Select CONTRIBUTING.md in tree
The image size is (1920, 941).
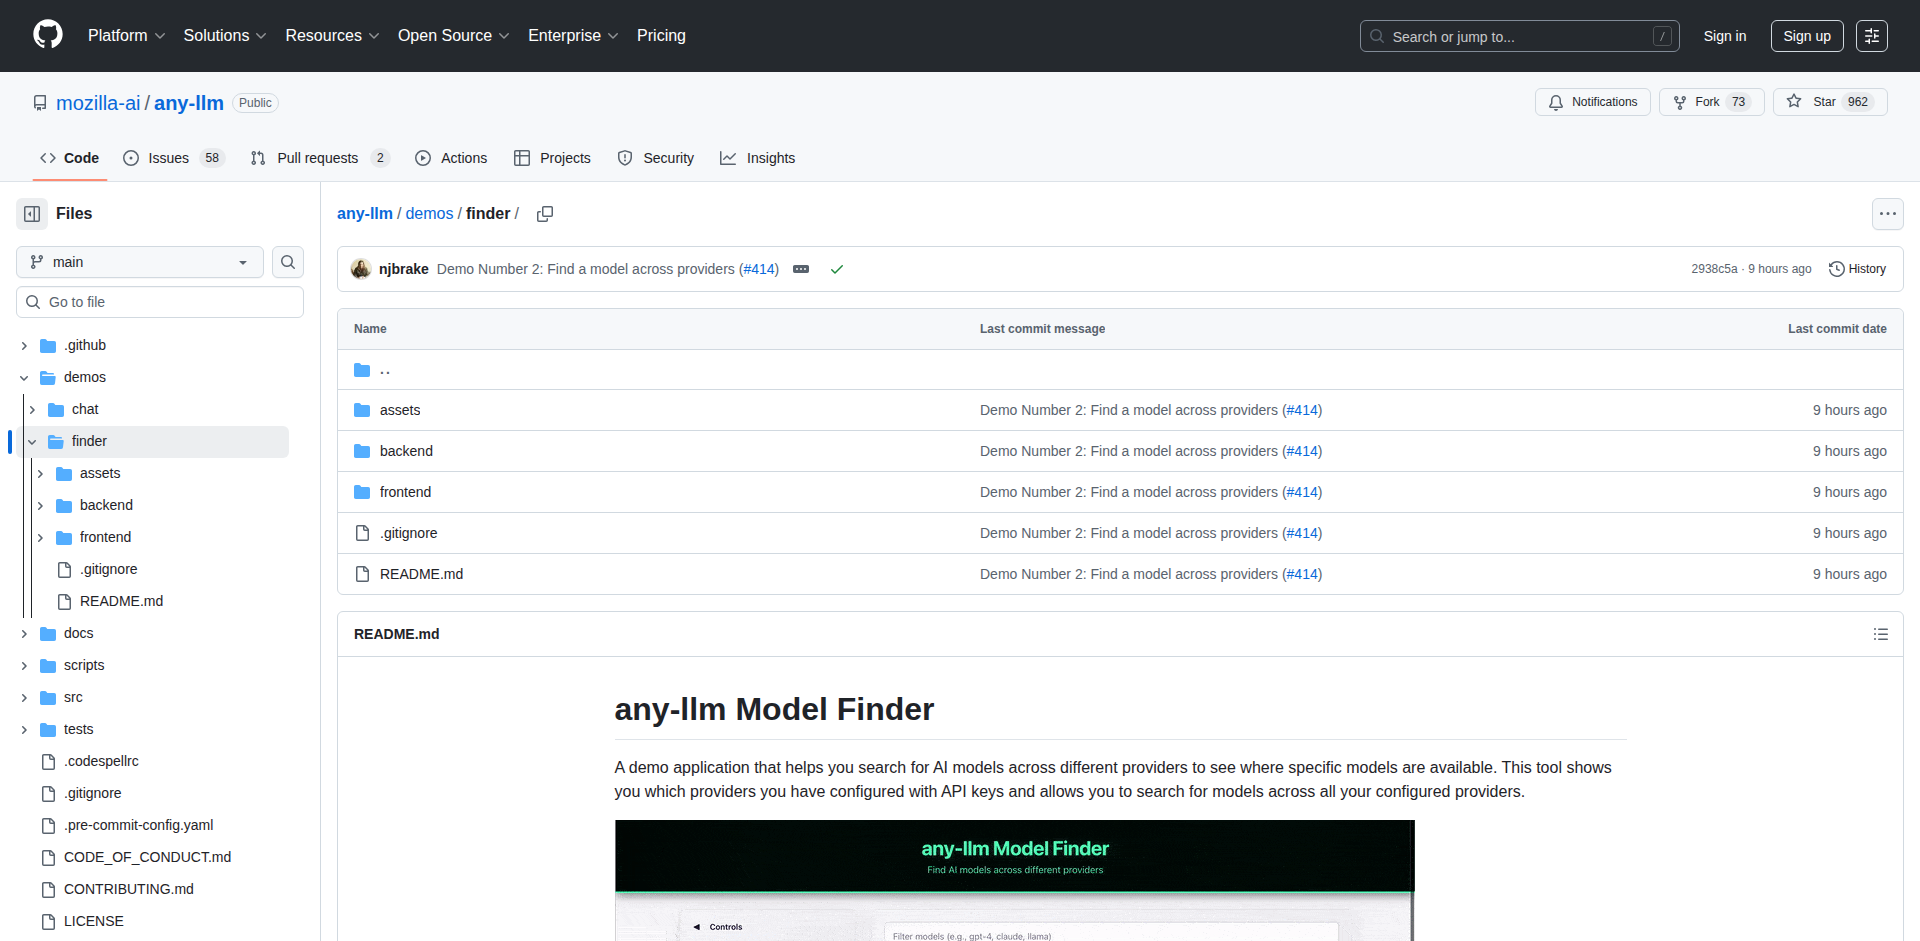129,889
